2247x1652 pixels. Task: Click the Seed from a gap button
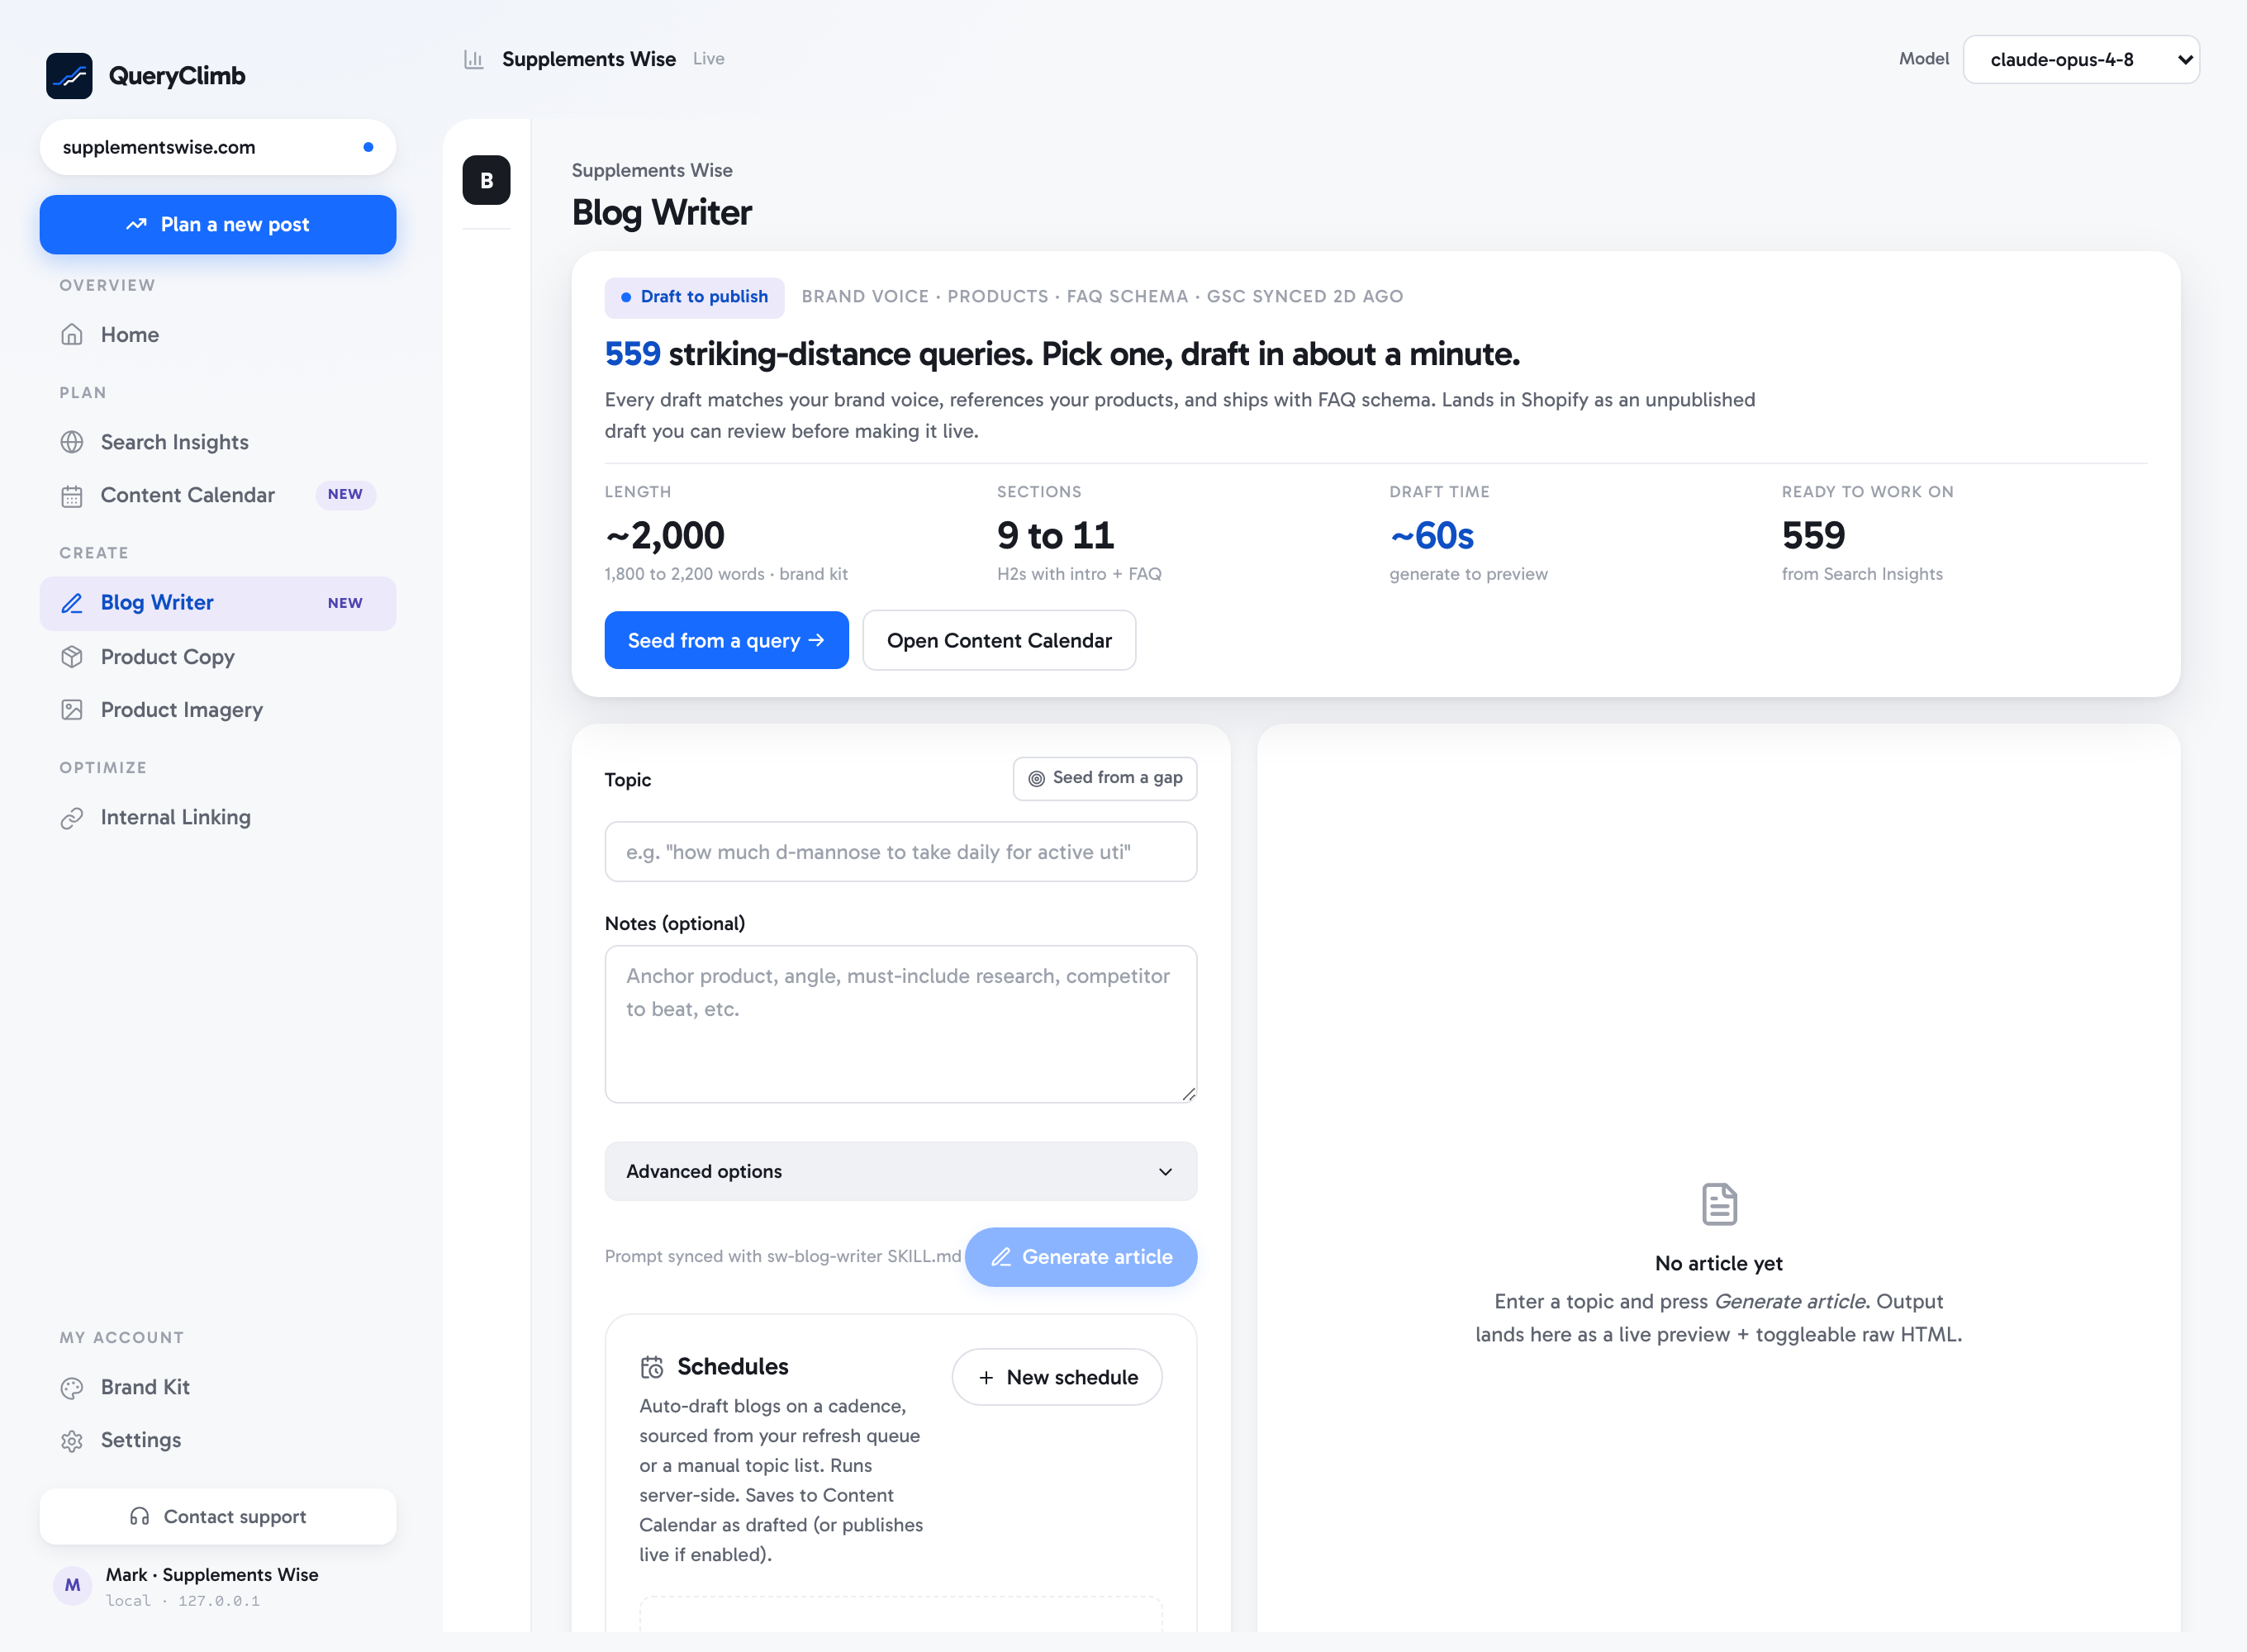coord(1105,778)
